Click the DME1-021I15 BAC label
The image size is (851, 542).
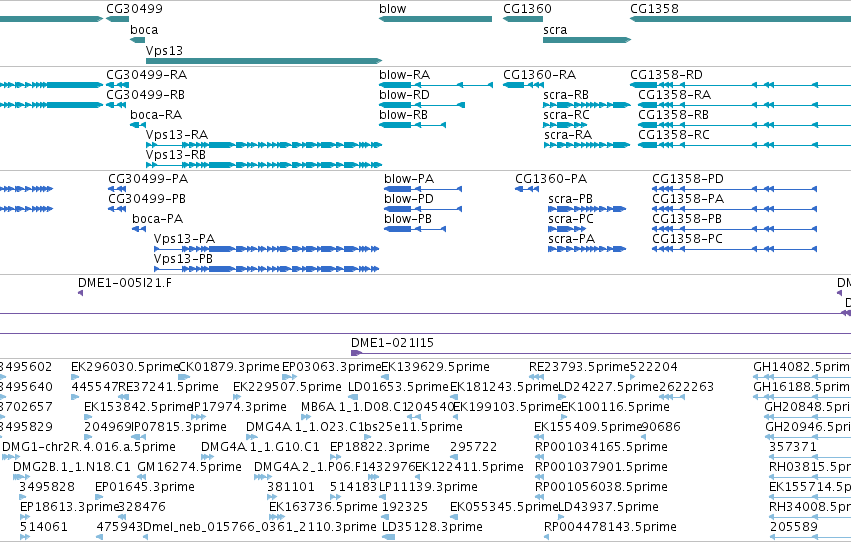pos(392,343)
